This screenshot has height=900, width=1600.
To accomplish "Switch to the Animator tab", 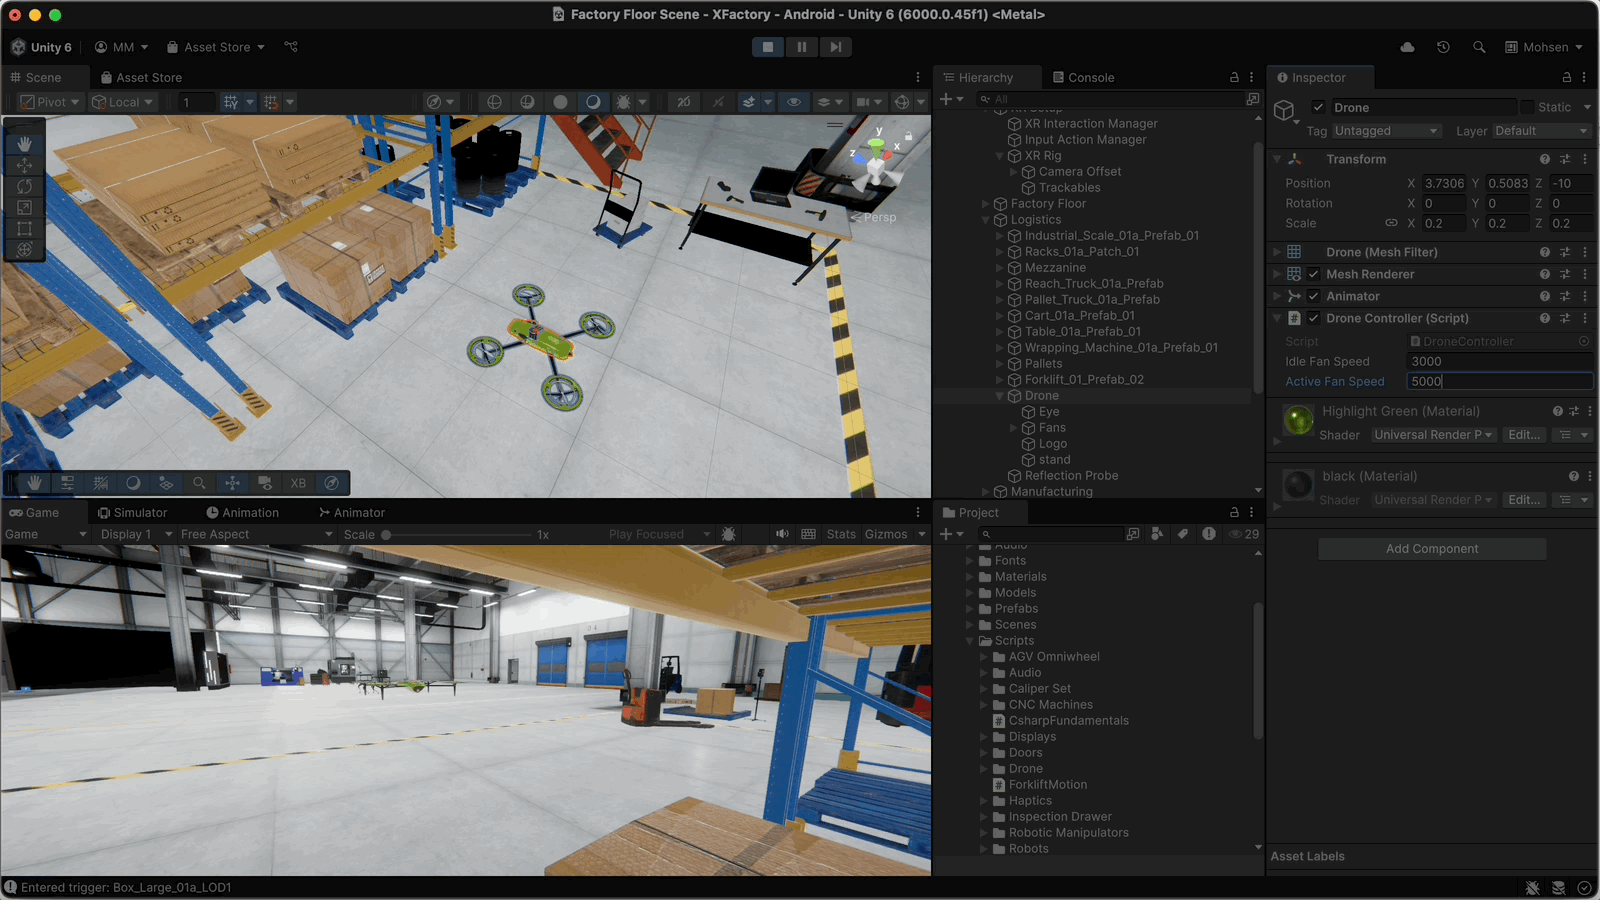I will click(x=351, y=512).
